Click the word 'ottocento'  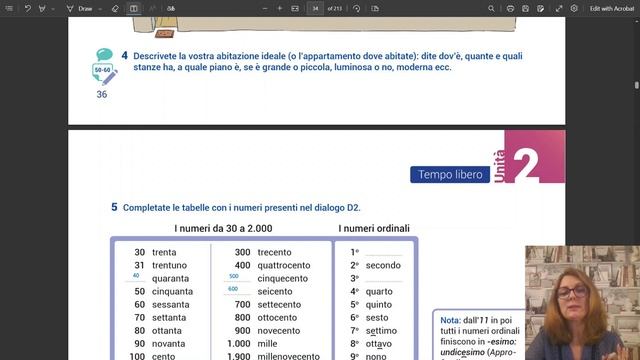277,318
